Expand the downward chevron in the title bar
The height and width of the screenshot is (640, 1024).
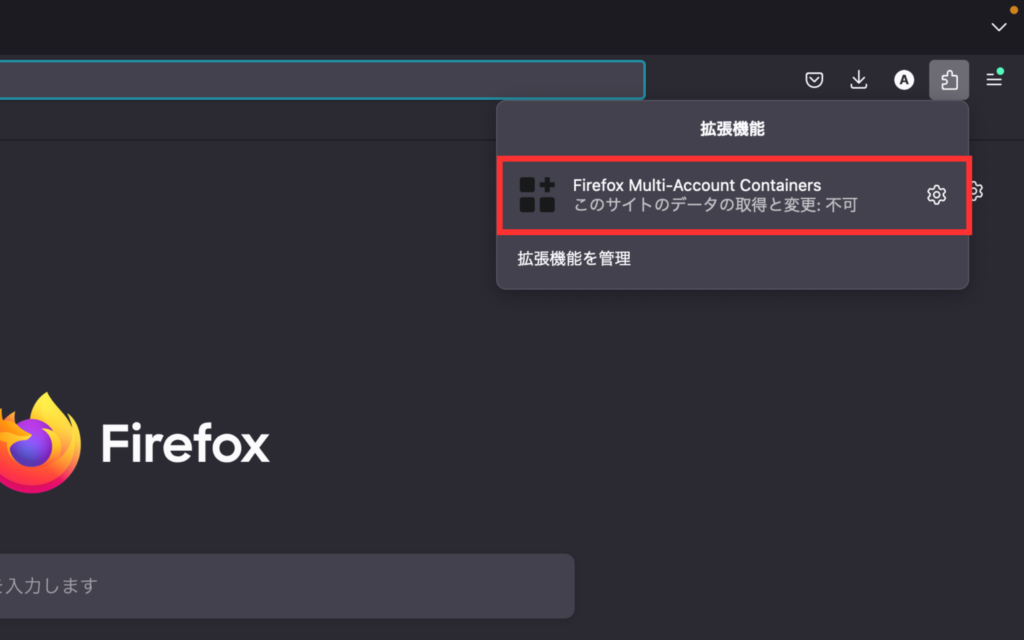998,28
